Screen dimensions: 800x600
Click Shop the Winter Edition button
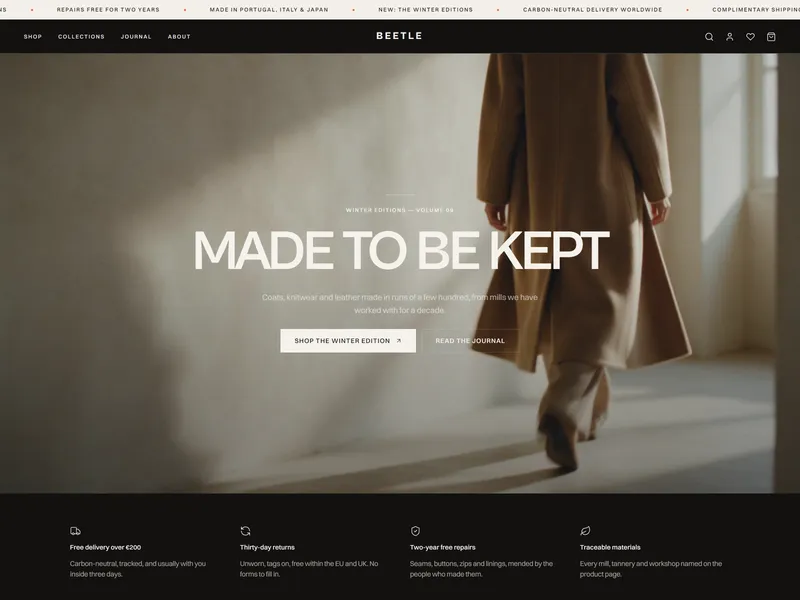pyautogui.click(x=348, y=341)
